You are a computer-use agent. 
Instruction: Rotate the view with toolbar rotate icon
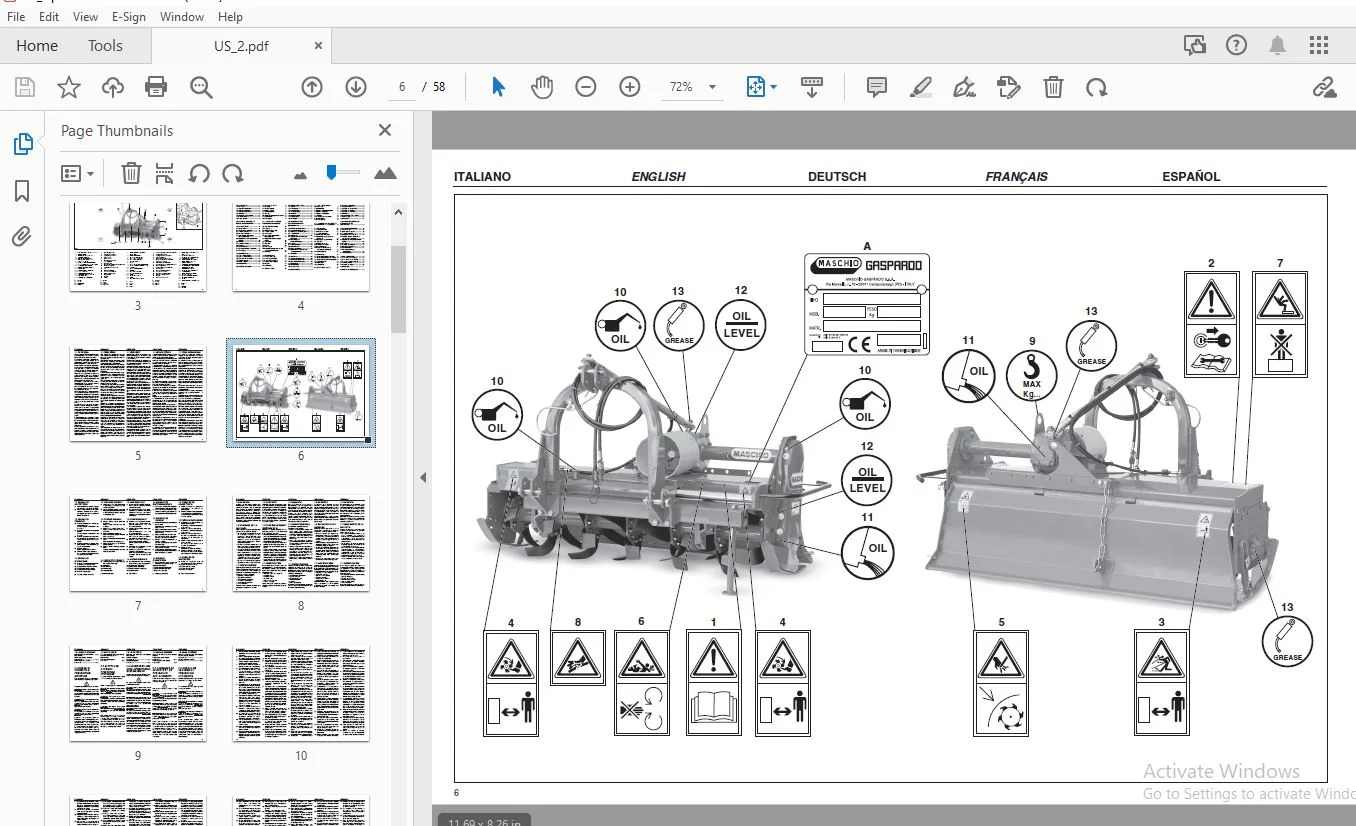pyautogui.click(x=1097, y=87)
